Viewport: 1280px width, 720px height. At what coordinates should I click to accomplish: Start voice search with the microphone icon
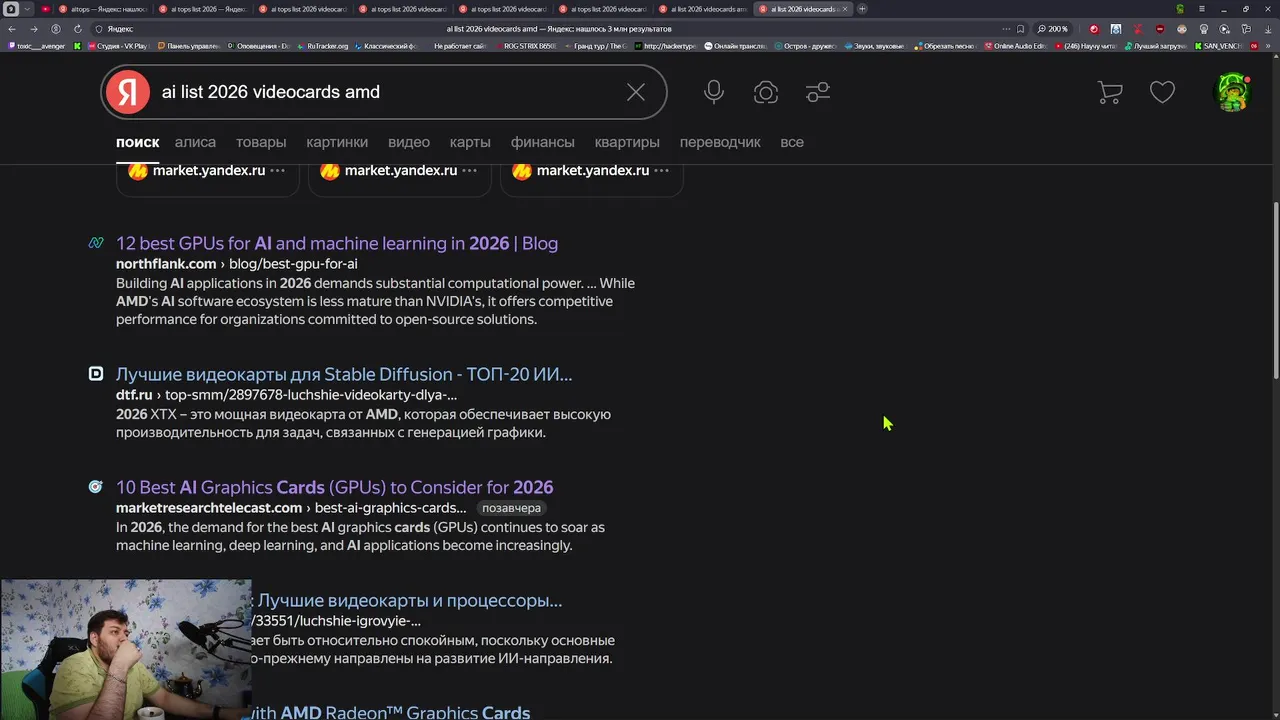pos(714,92)
